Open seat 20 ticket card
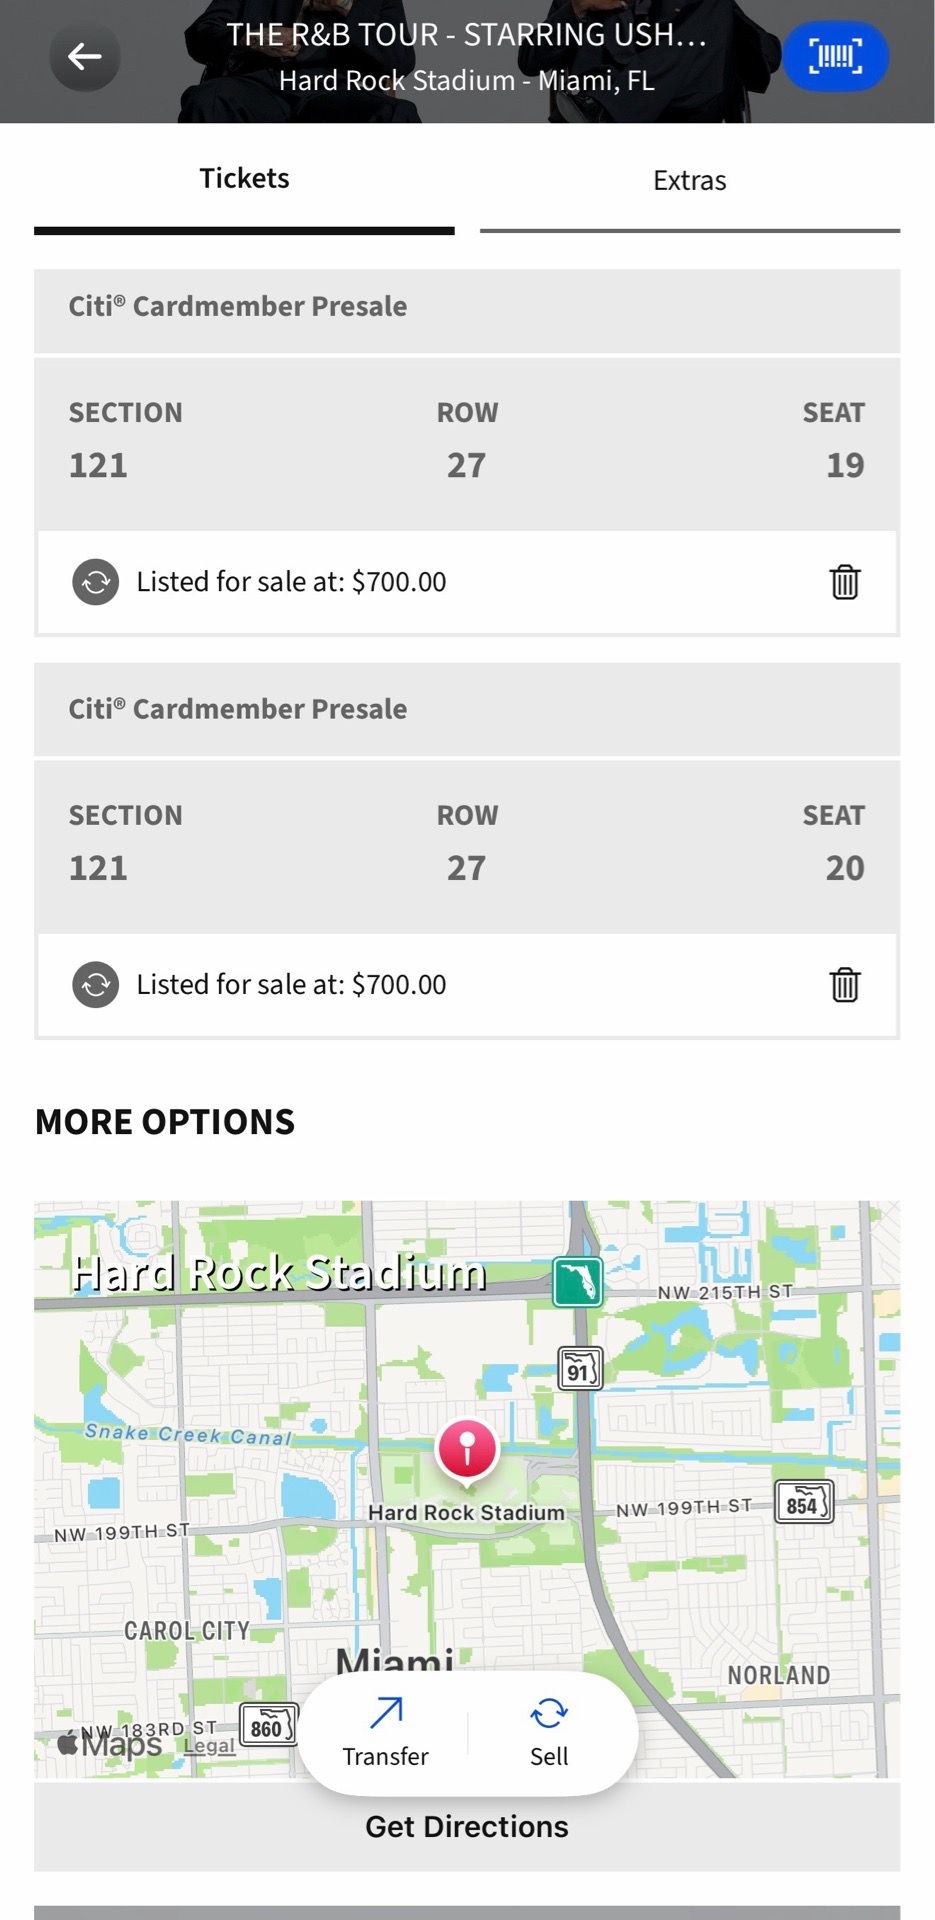 coord(467,847)
